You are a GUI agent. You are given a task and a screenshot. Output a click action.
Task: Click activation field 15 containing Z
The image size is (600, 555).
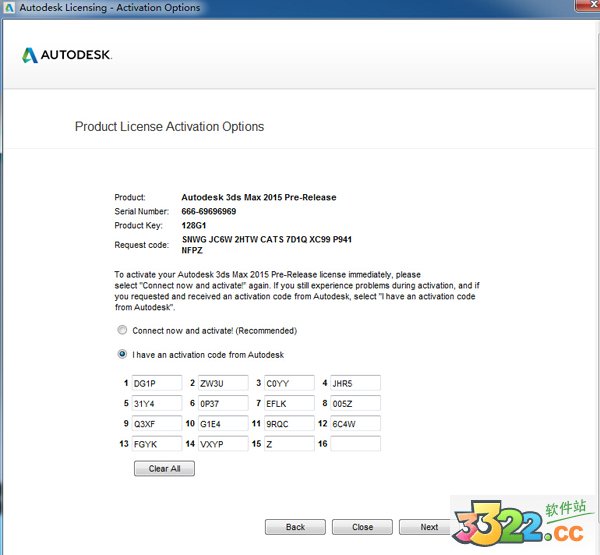[x=289, y=443]
